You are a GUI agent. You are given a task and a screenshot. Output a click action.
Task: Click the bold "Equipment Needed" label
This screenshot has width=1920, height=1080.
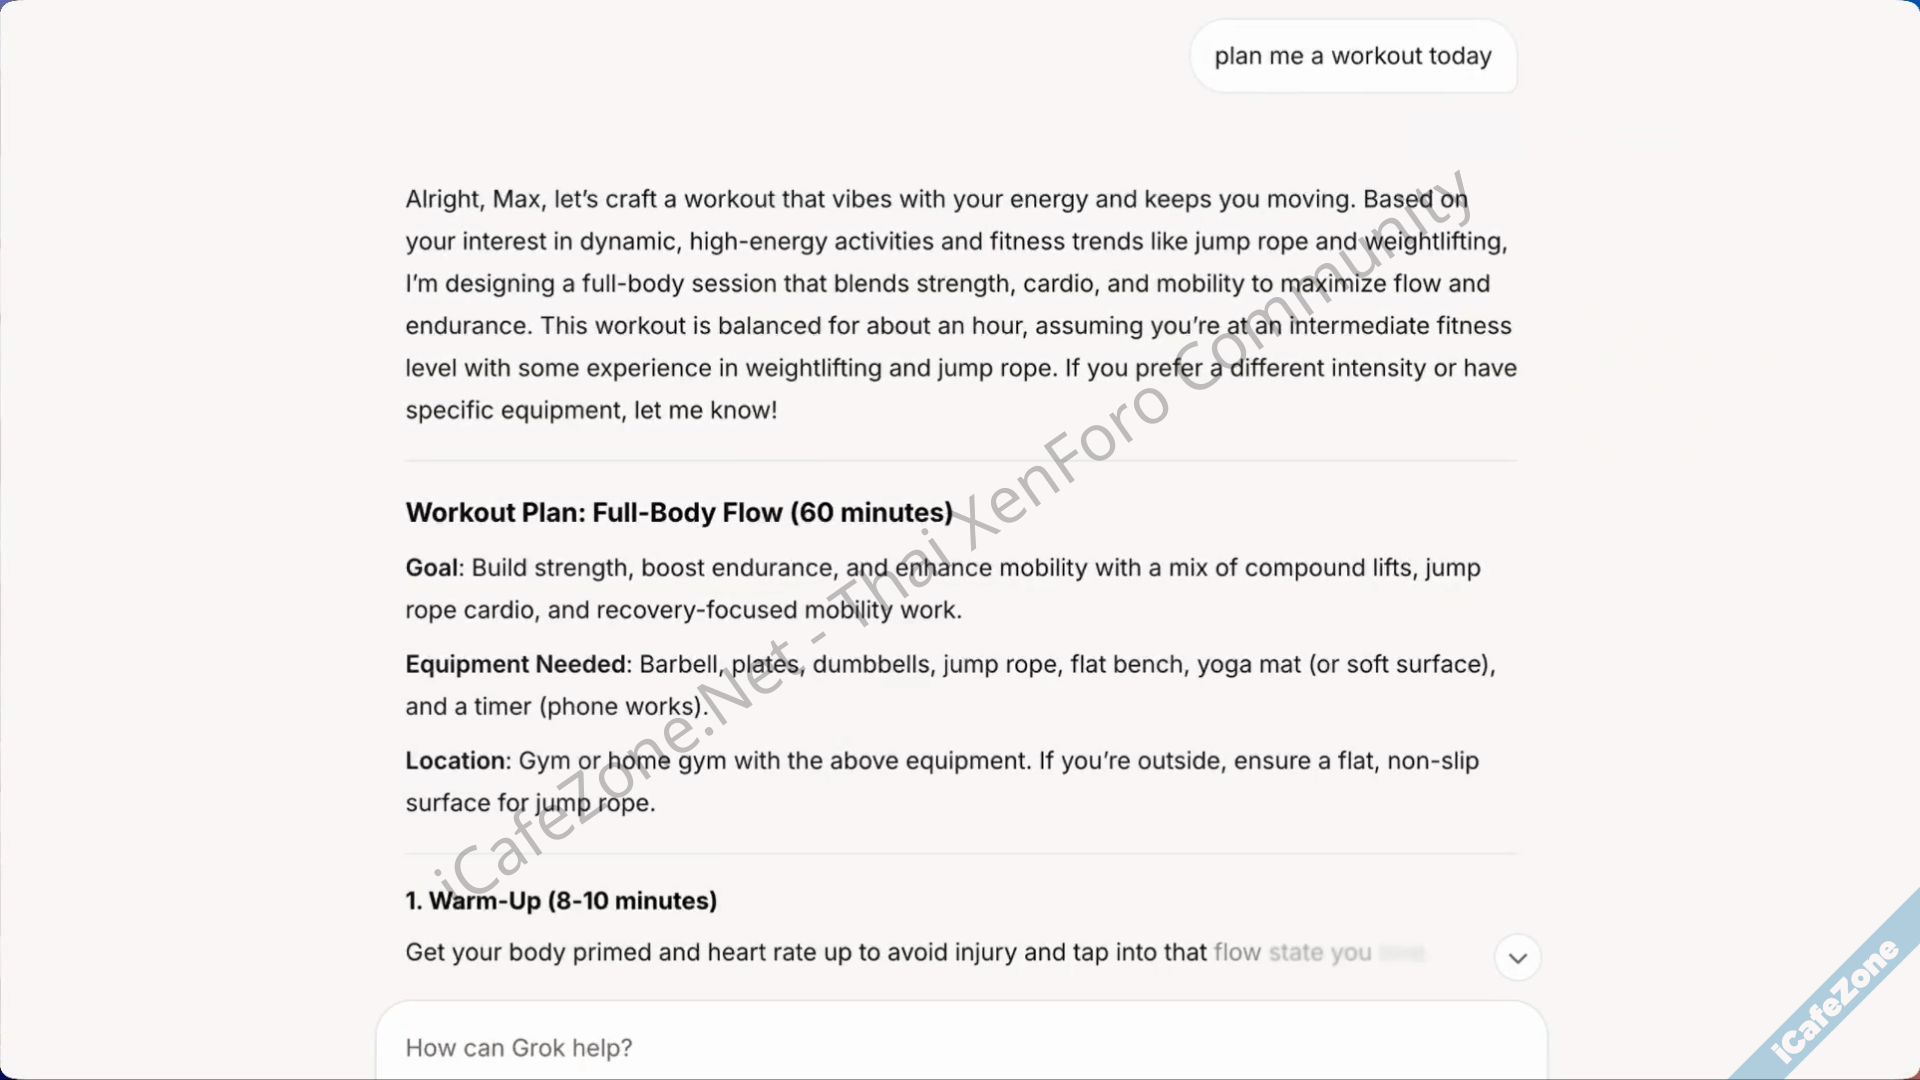pyautogui.click(x=515, y=665)
